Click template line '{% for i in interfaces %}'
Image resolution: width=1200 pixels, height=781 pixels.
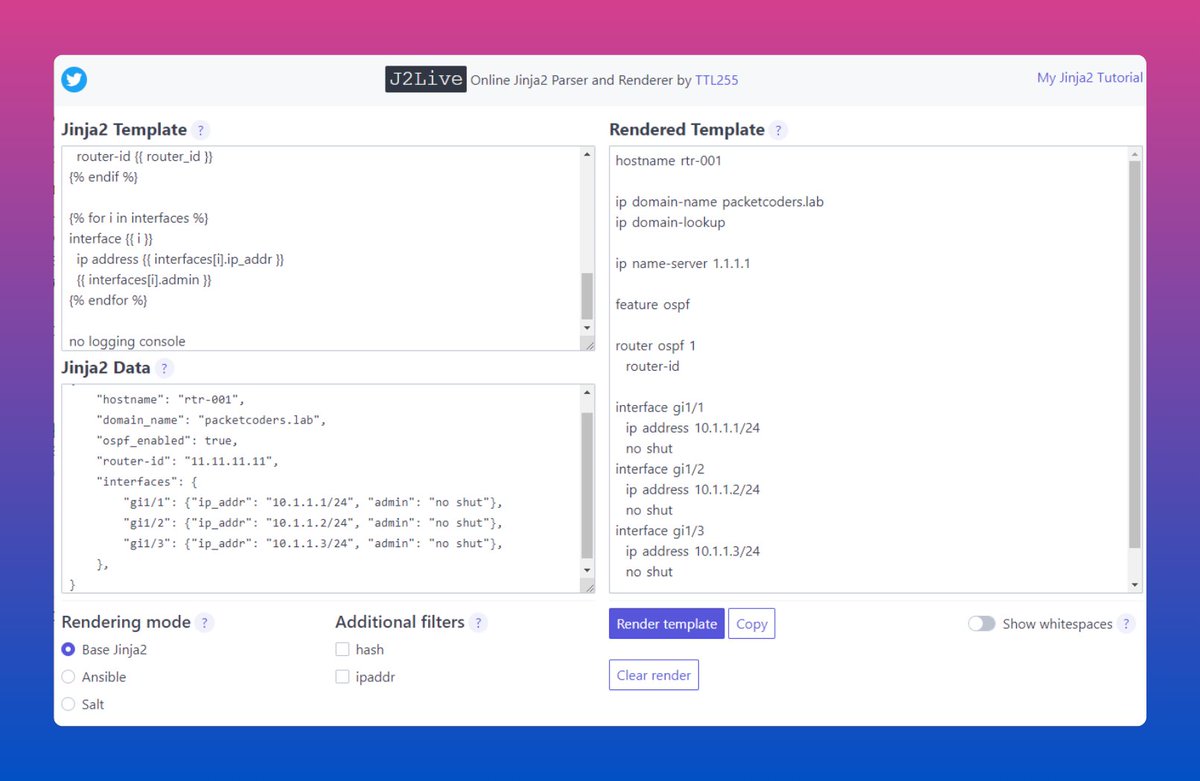[x=138, y=218]
